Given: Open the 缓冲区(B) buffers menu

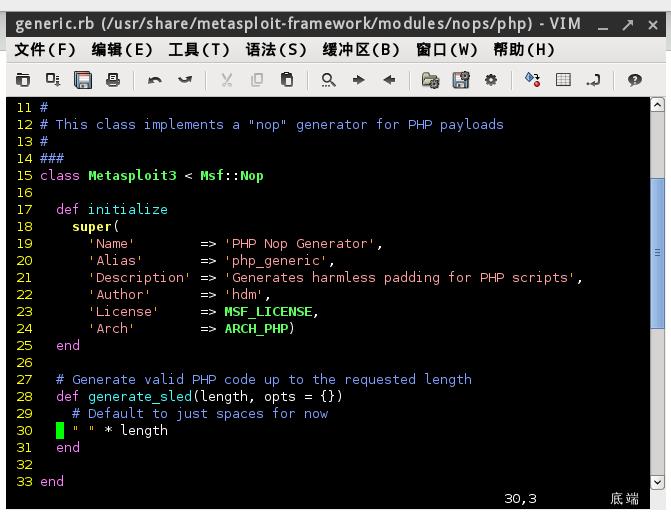Looking at the screenshot, I should (x=361, y=50).
